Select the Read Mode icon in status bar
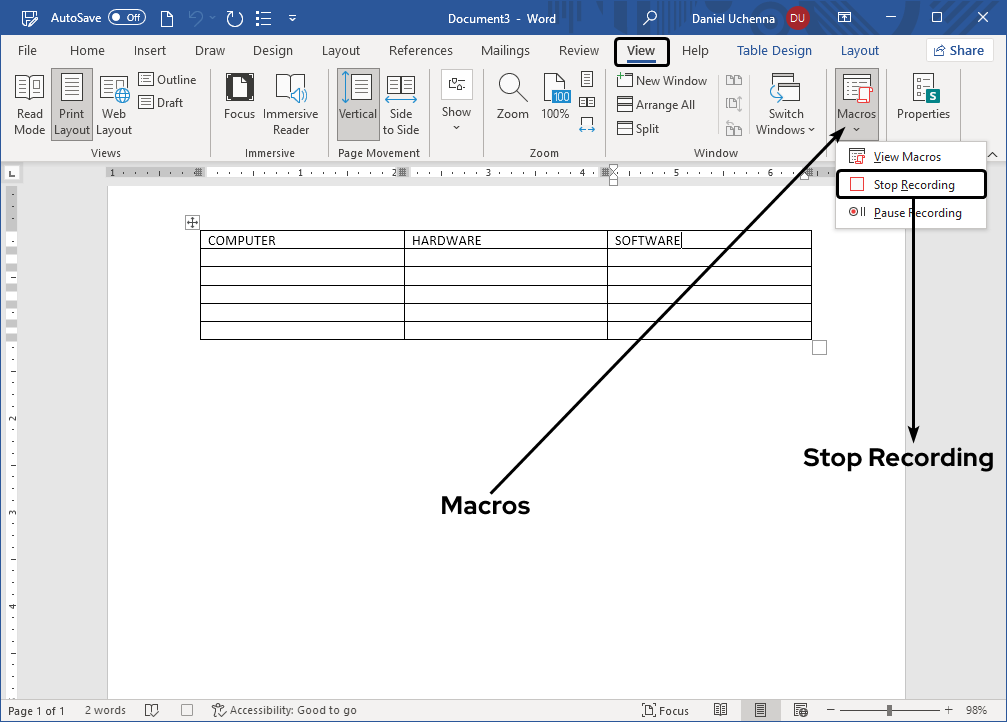Image resolution: width=1007 pixels, height=722 pixels. point(721,709)
